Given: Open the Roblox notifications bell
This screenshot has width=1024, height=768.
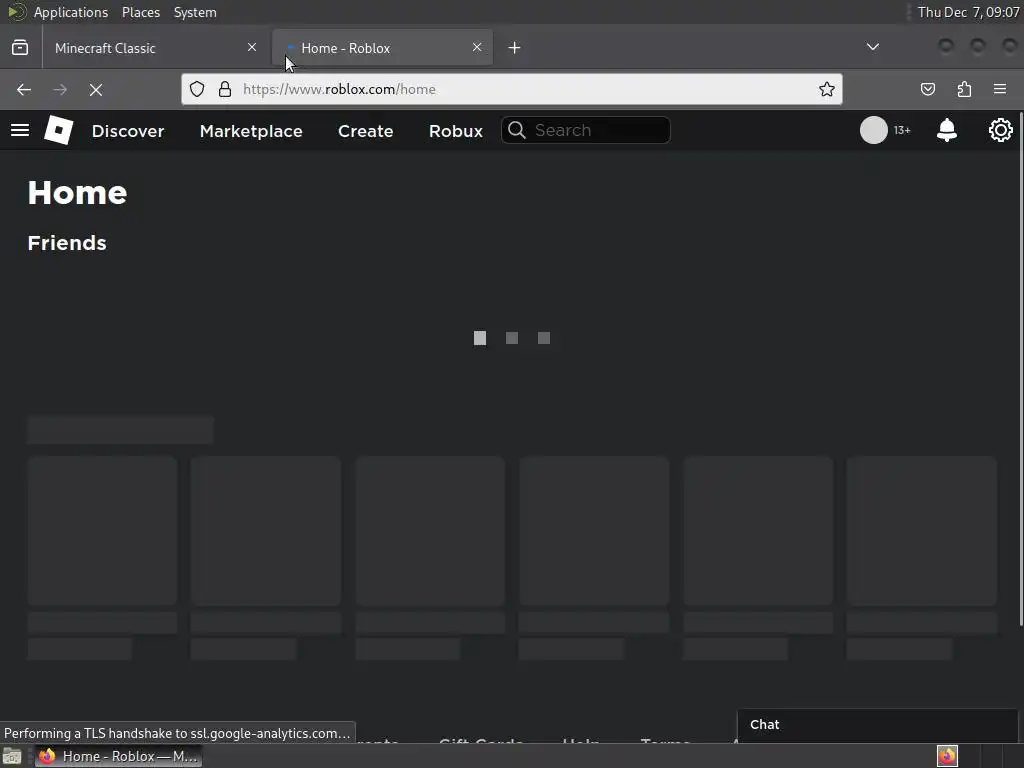Looking at the screenshot, I should coord(946,131).
